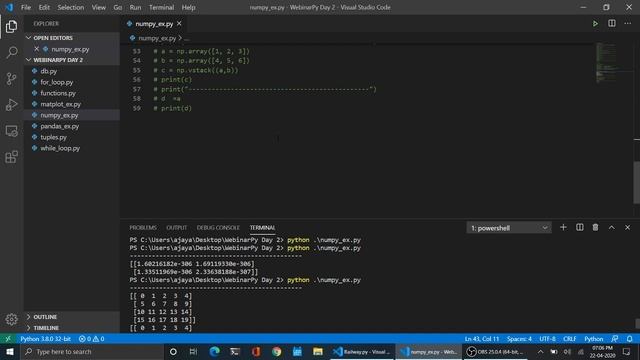Expand the Outline section
The width and height of the screenshot is (640, 360).
click(71, 317)
